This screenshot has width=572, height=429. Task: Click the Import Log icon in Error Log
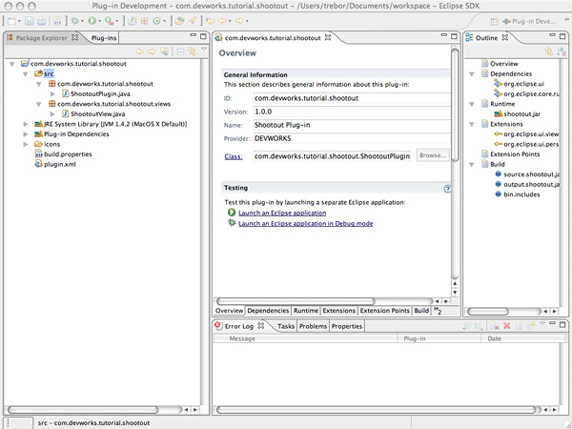(x=479, y=326)
